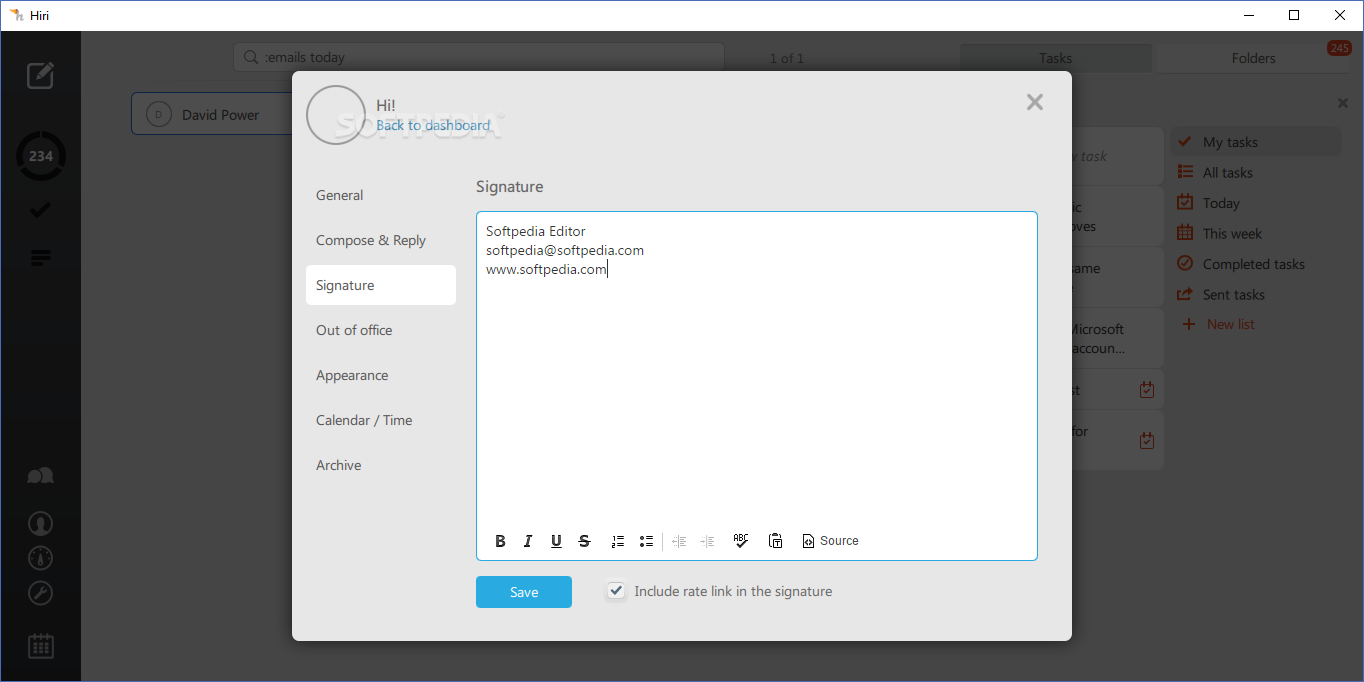1364x682 pixels.
Task: Open Sent tasks label in list
Action: [x=1234, y=294]
